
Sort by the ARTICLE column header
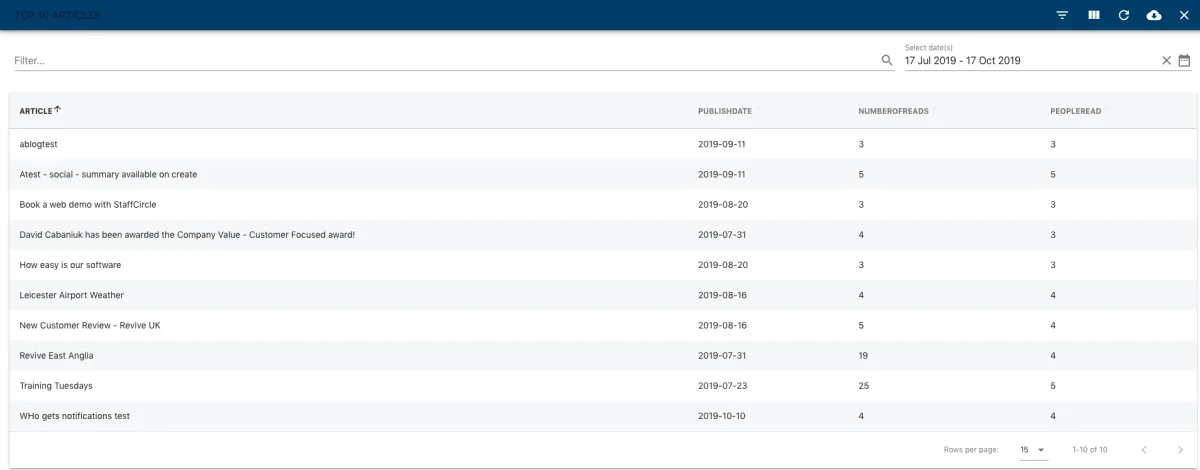point(36,111)
